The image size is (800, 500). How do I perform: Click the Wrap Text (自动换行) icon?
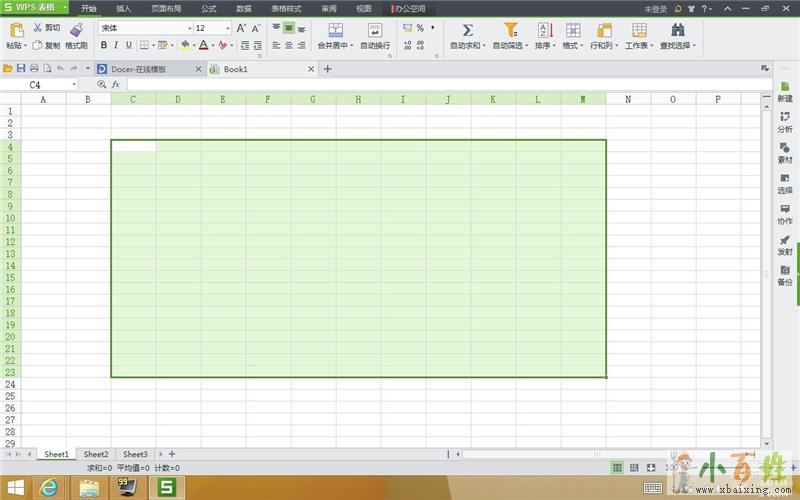(x=375, y=31)
